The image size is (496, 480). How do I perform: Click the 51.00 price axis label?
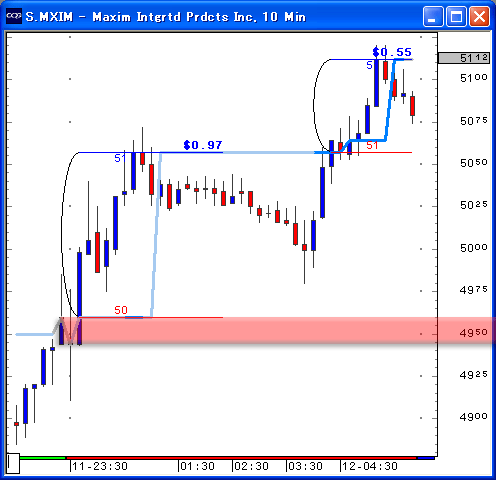474,78
